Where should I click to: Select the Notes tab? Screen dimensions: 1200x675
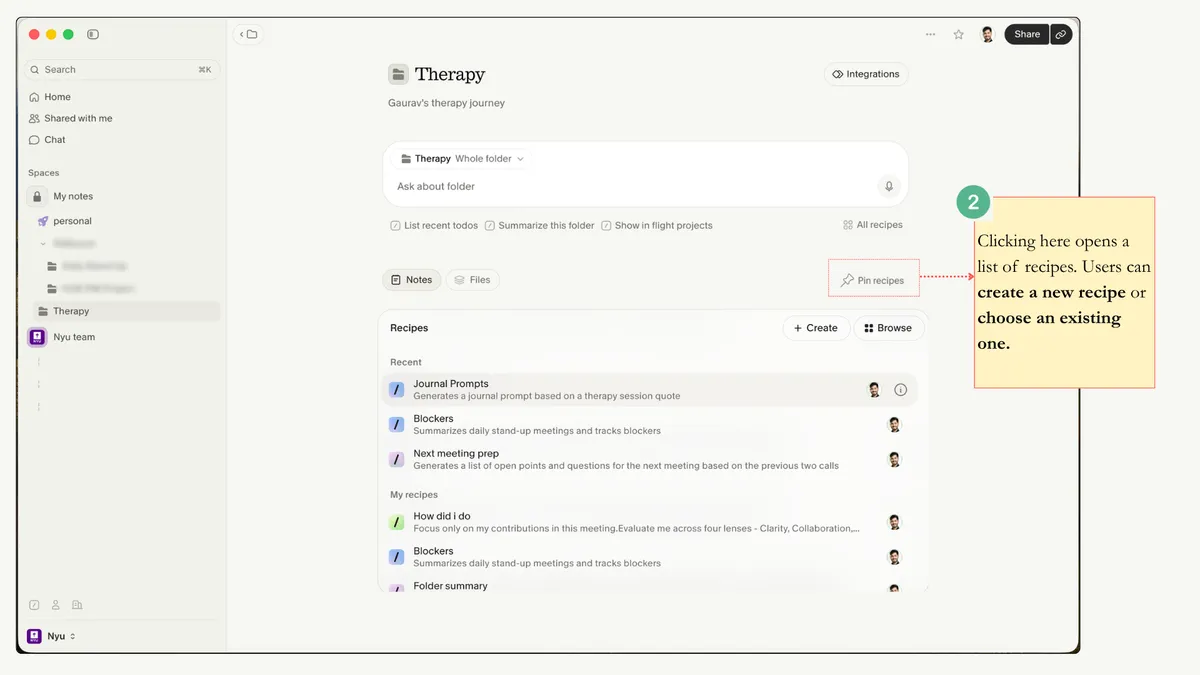click(x=411, y=280)
